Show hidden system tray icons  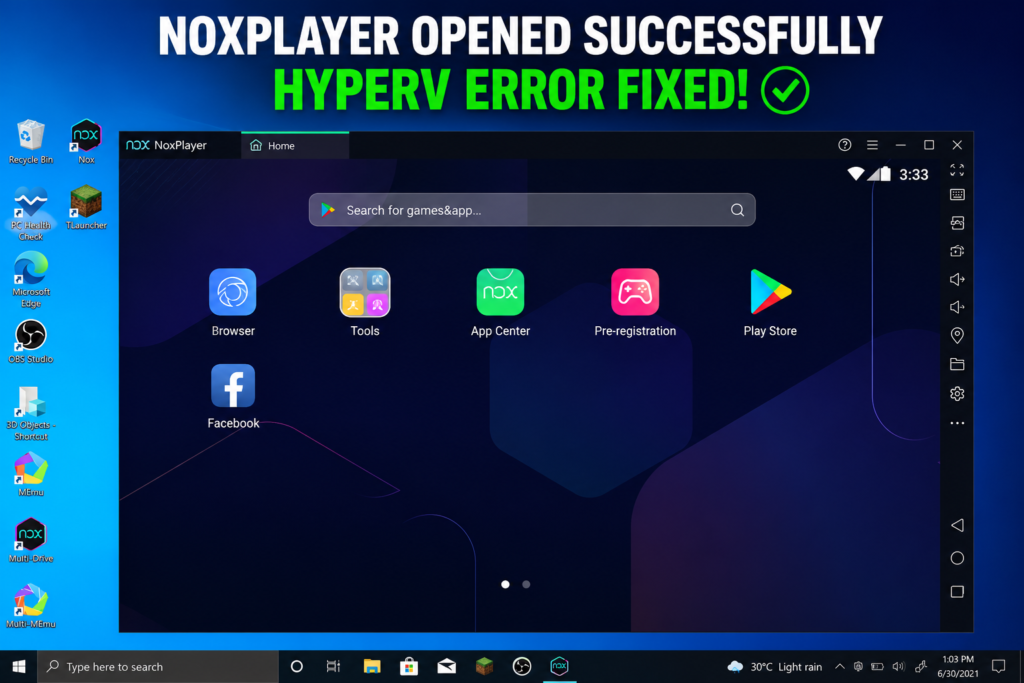coord(840,667)
